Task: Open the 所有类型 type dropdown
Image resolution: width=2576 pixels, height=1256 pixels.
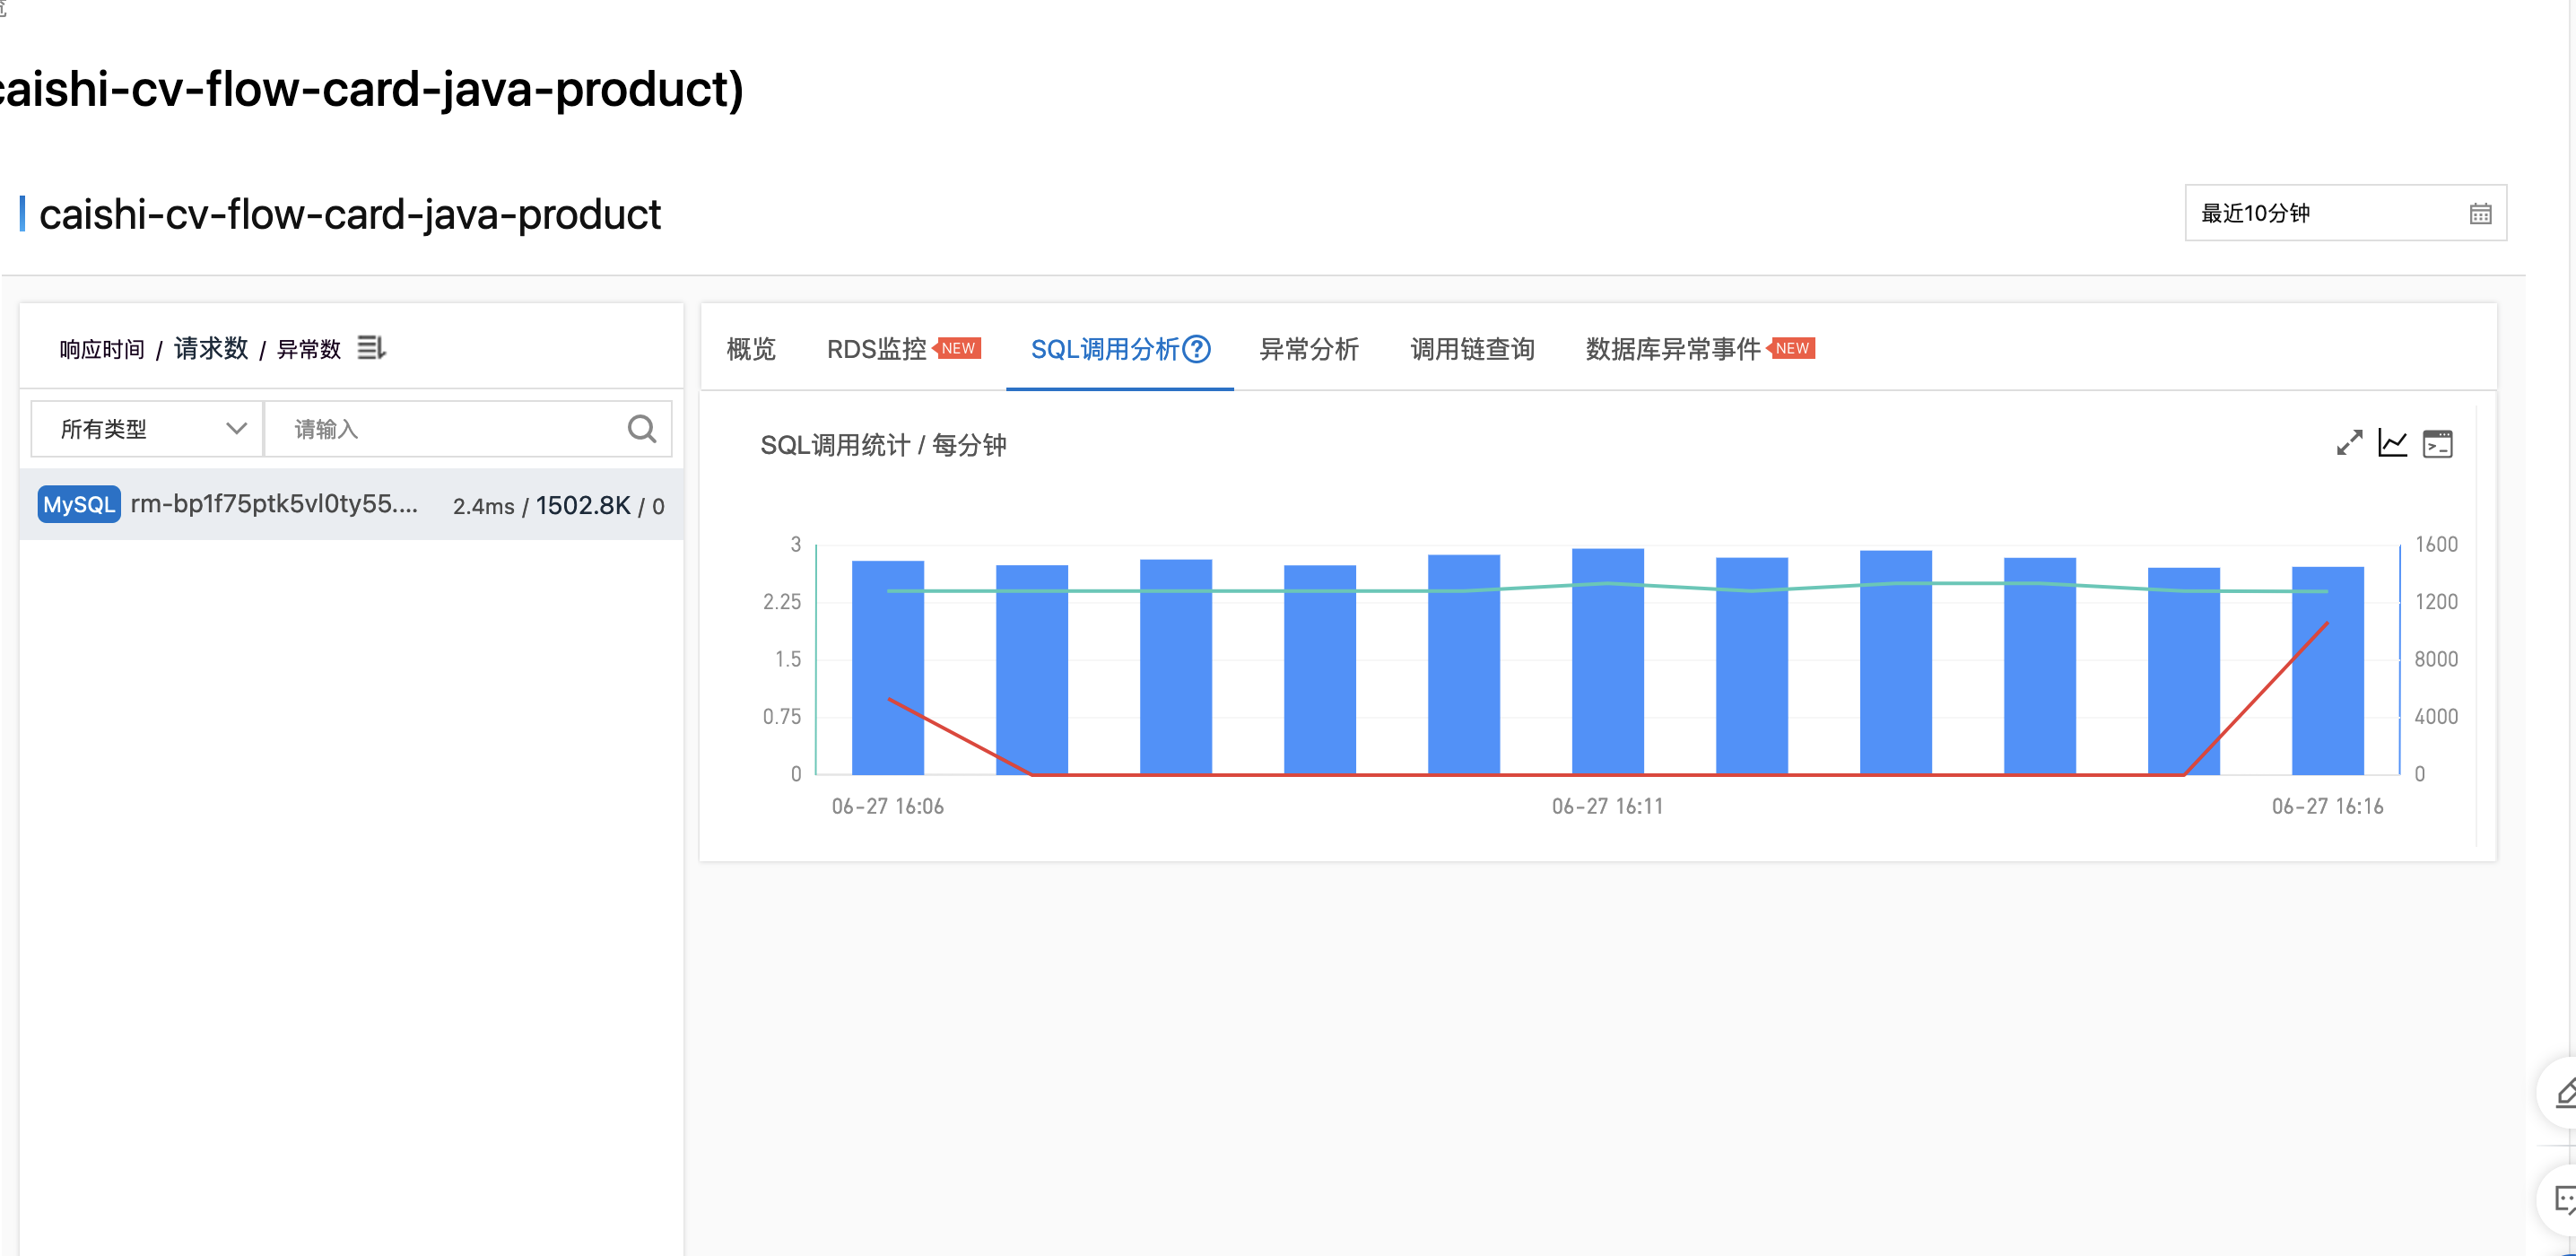Action: (x=147, y=429)
